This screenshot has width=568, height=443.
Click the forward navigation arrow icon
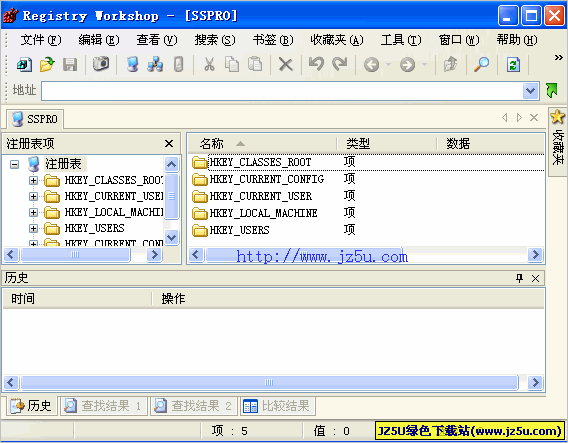[407, 65]
